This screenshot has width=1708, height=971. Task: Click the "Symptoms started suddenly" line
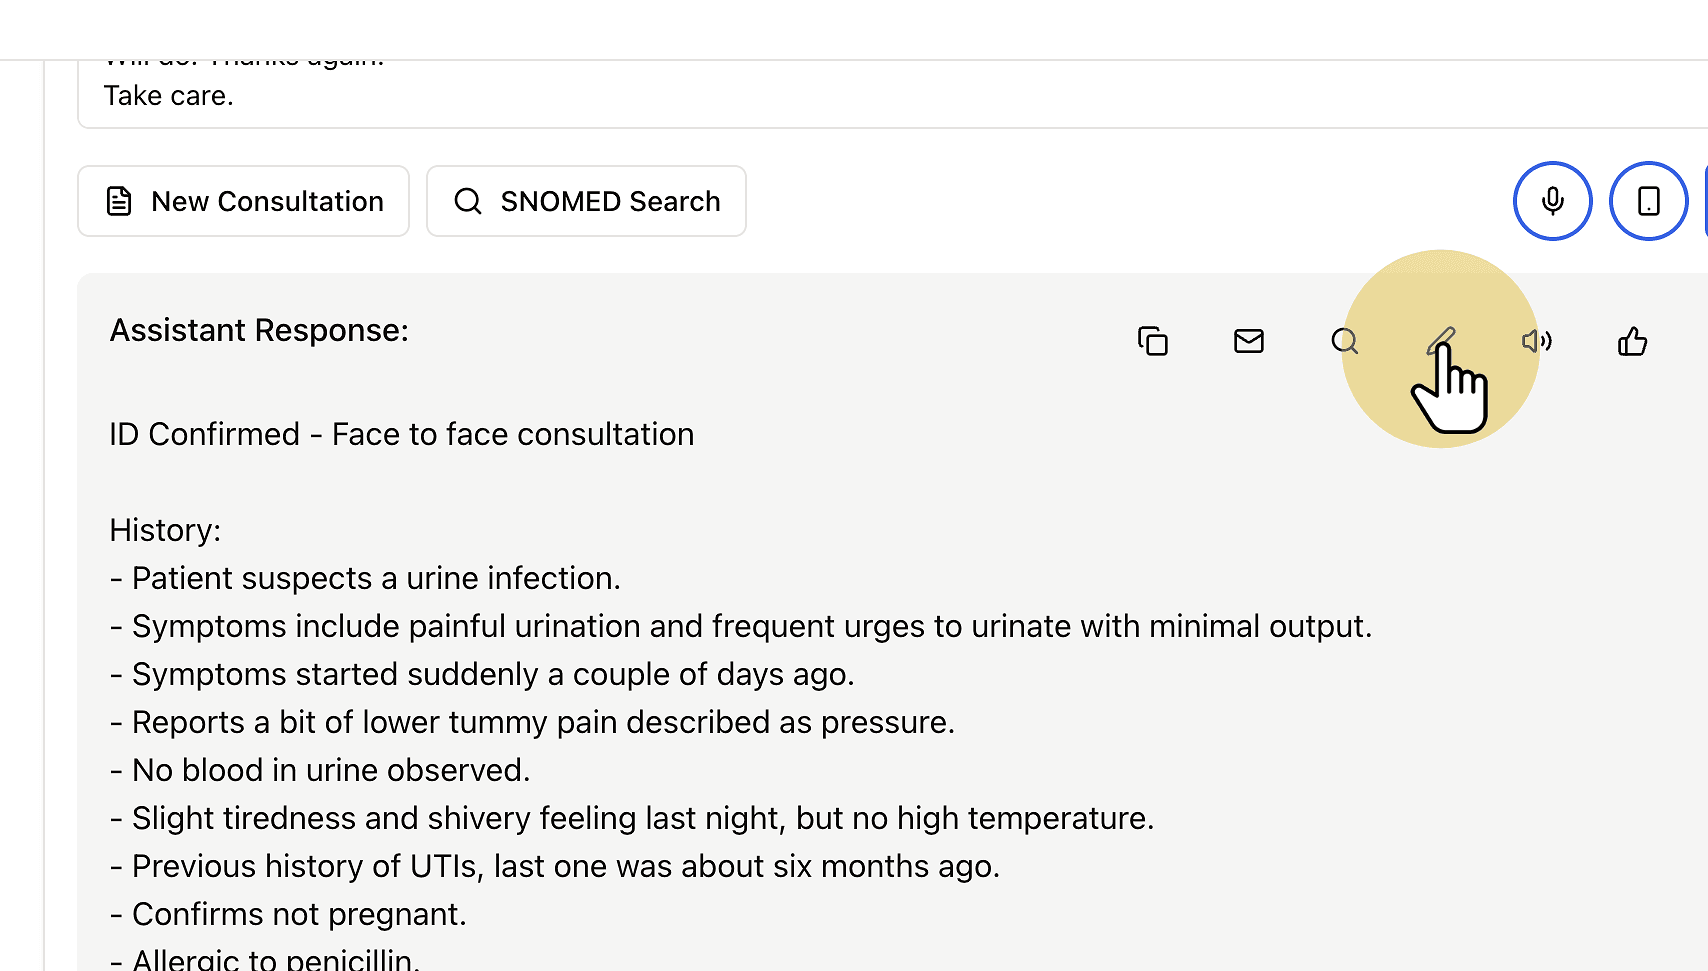click(482, 674)
